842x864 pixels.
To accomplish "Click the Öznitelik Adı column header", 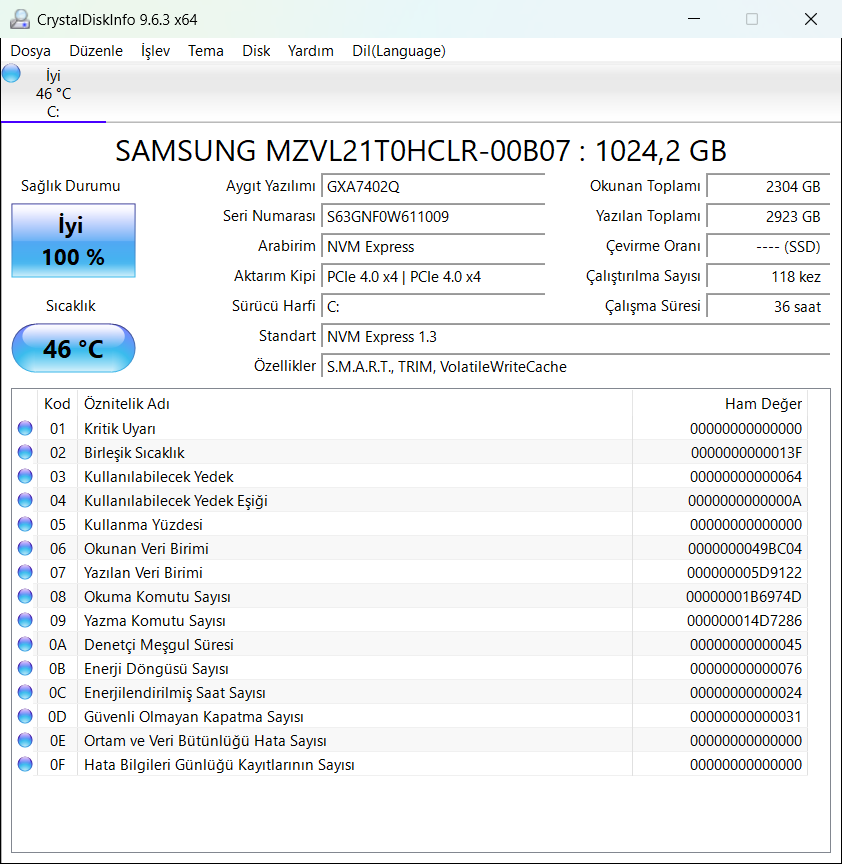I will click(355, 404).
